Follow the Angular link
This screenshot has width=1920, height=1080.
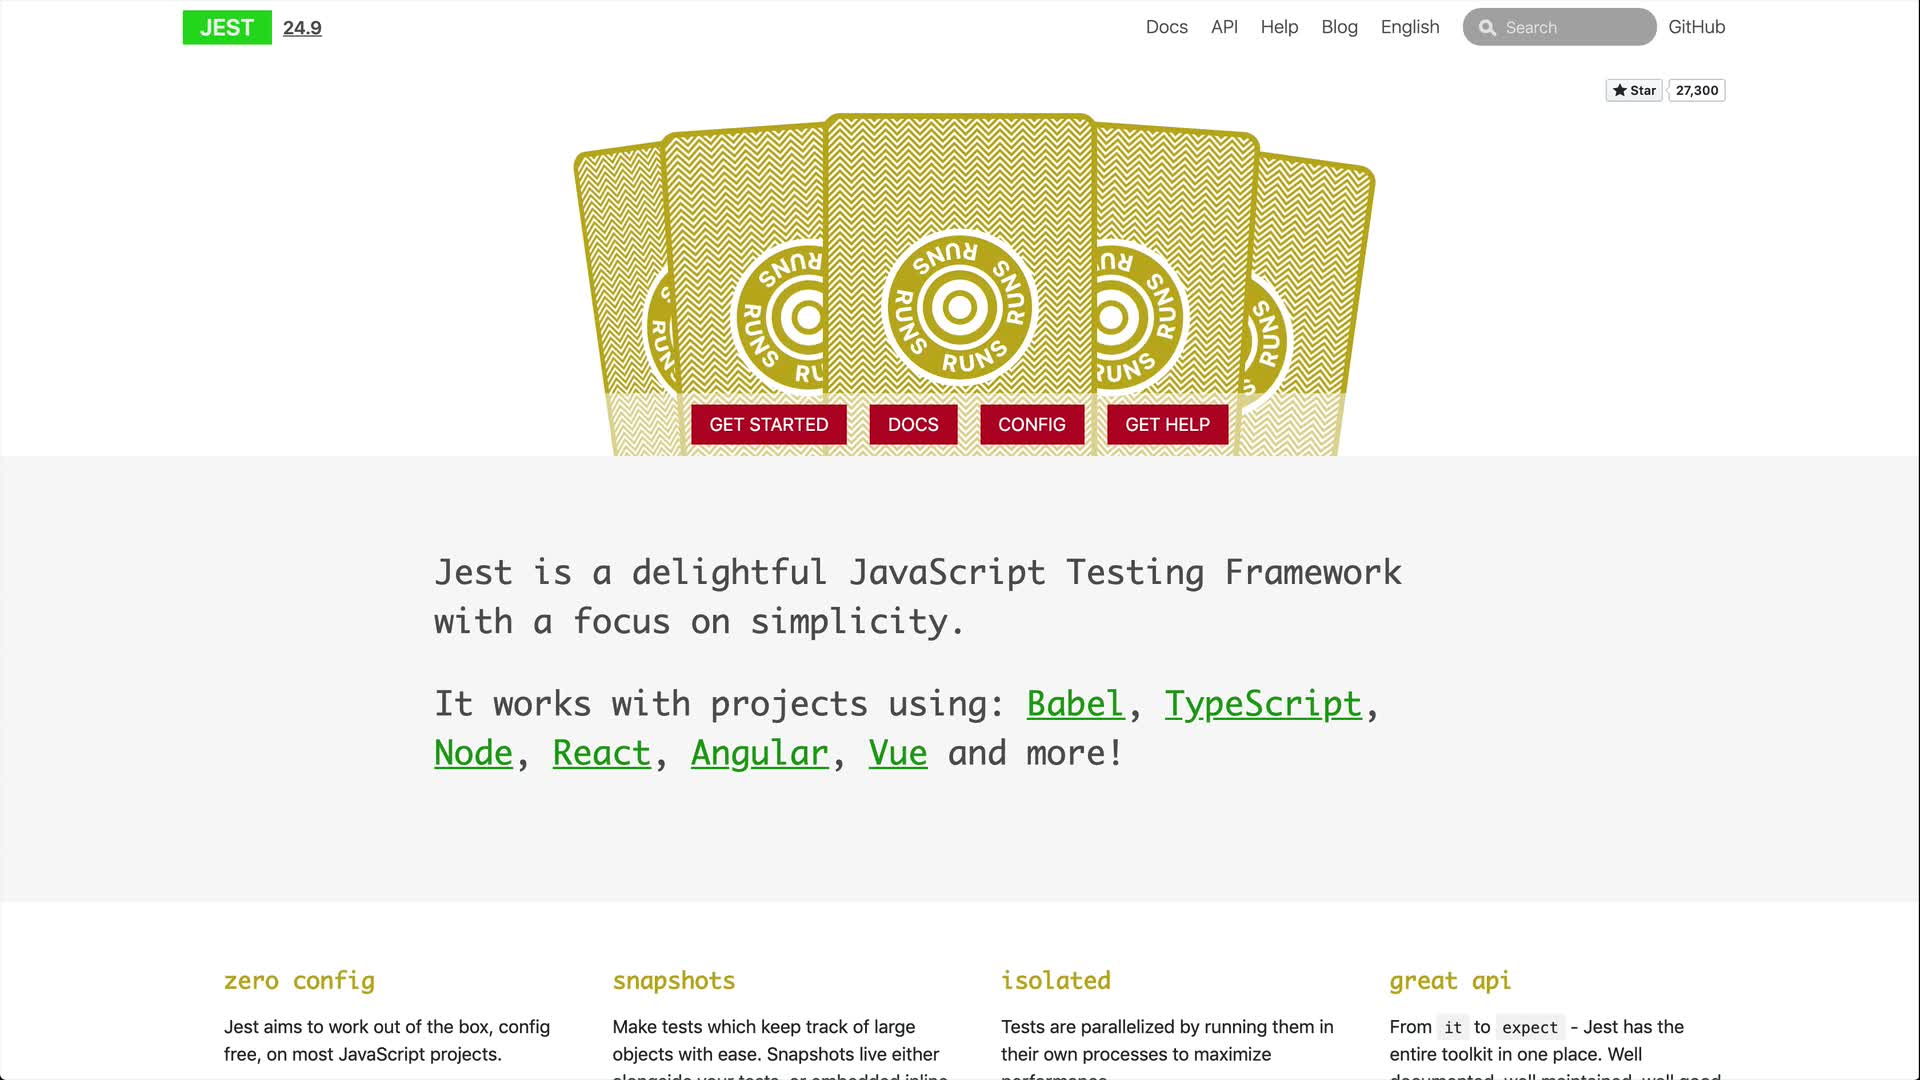click(759, 753)
